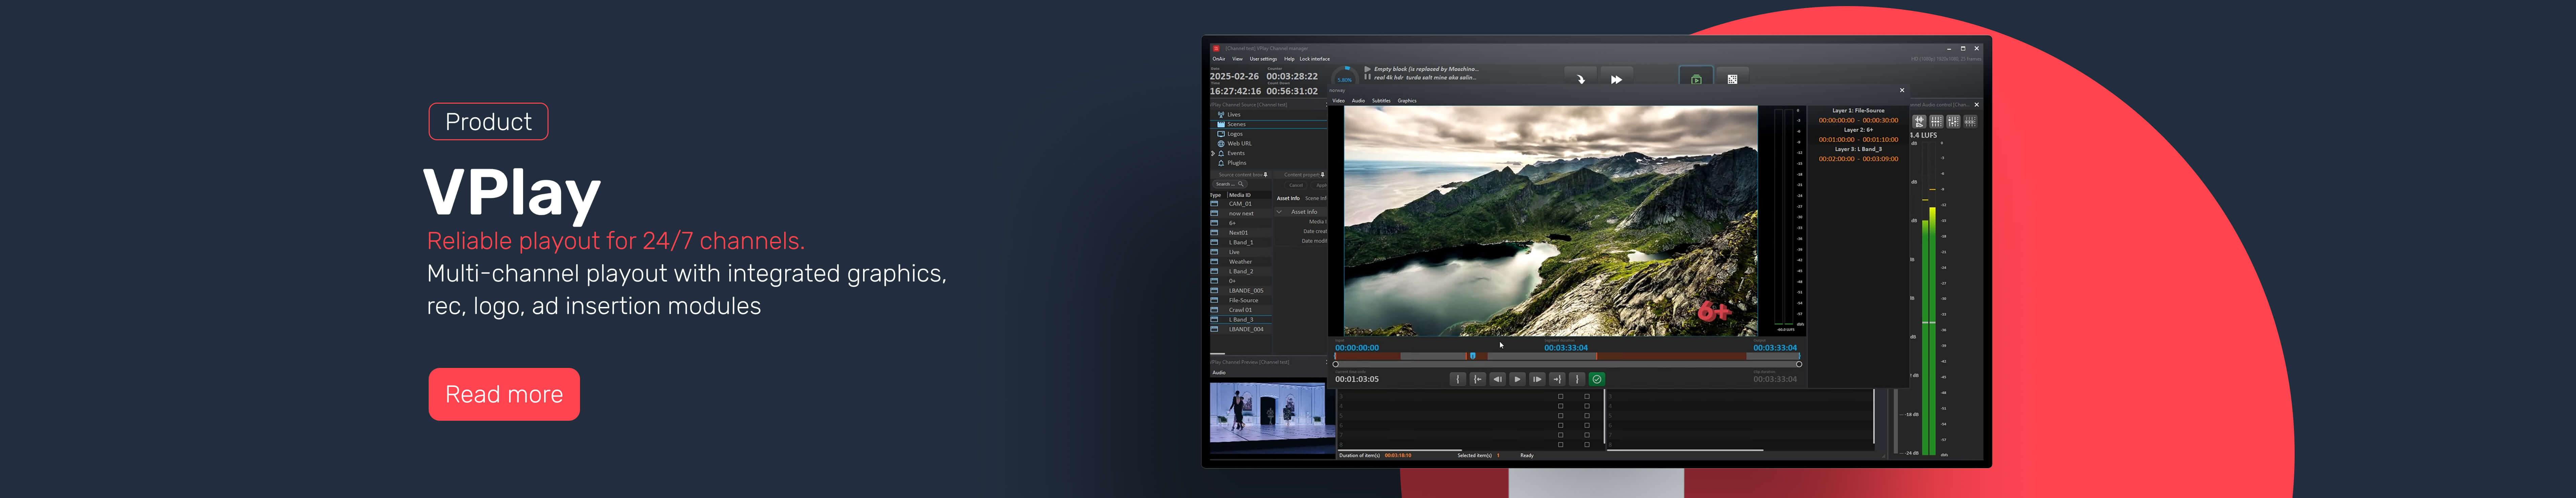Click the Product tag
2576x498 pixels.
[488, 122]
